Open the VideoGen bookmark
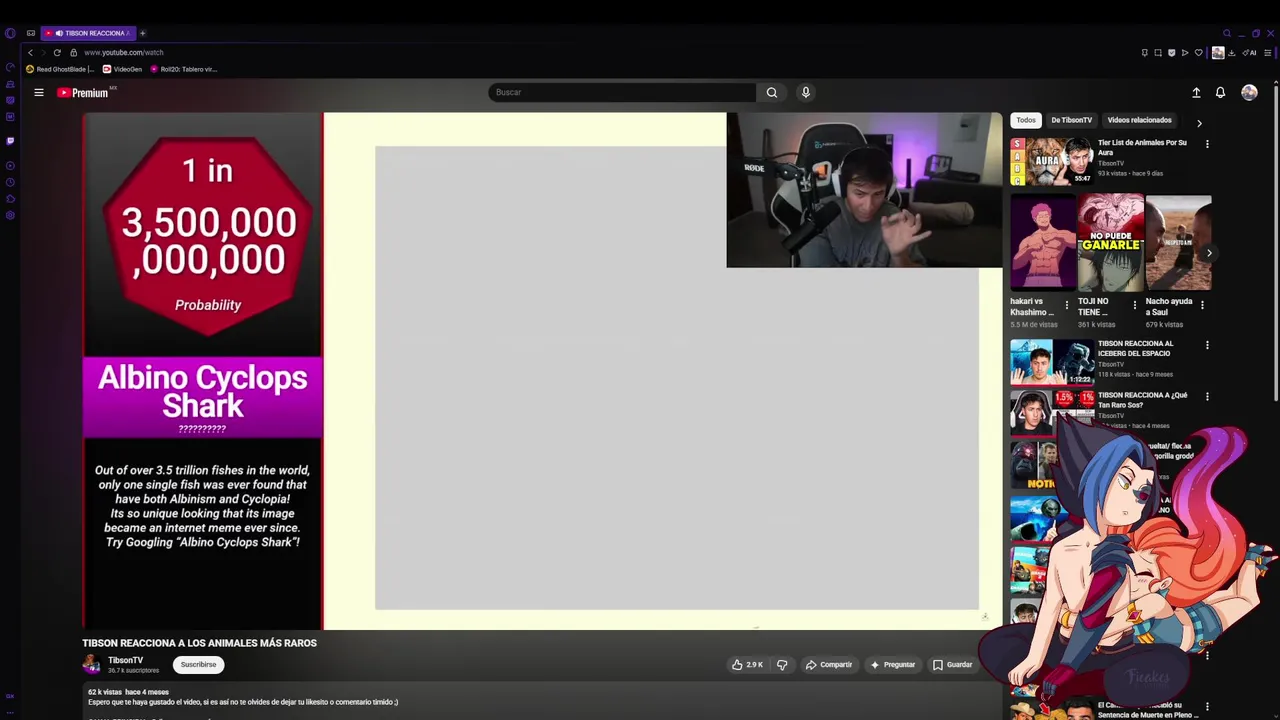The width and height of the screenshot is (1280, 720). coord(122,69)
